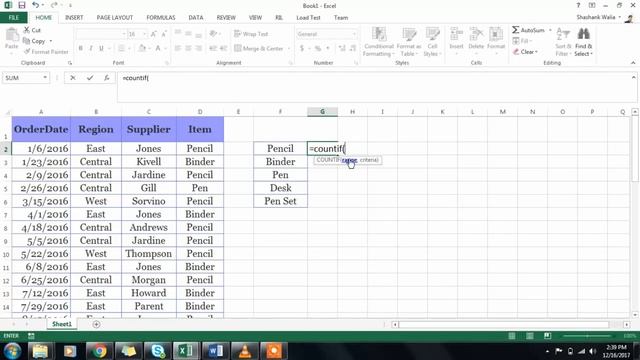Click range argument in COUNTIF tooltip
This screenshot has width=640, height=360.
(x=349, y=160)
